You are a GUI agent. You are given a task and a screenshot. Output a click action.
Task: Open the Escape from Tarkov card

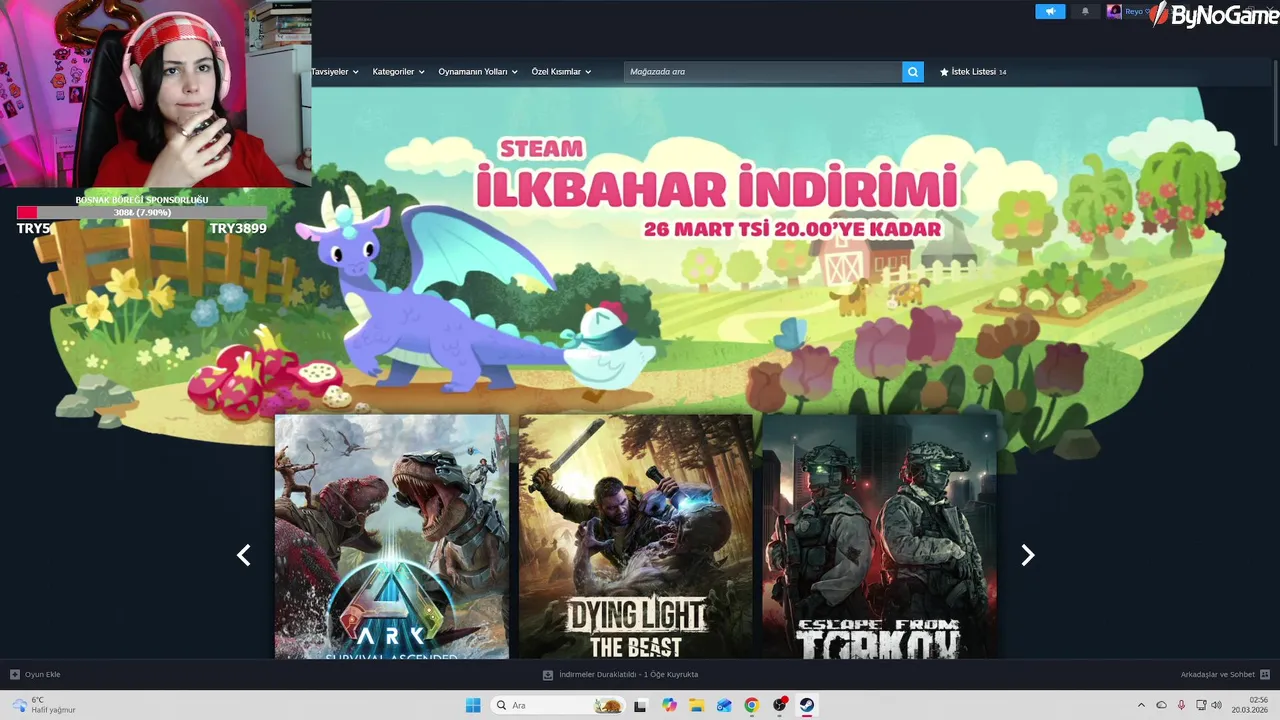point(879,537)
